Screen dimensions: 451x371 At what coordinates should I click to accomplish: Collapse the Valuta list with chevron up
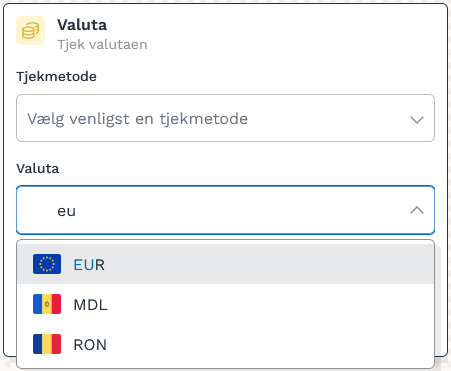417,210
